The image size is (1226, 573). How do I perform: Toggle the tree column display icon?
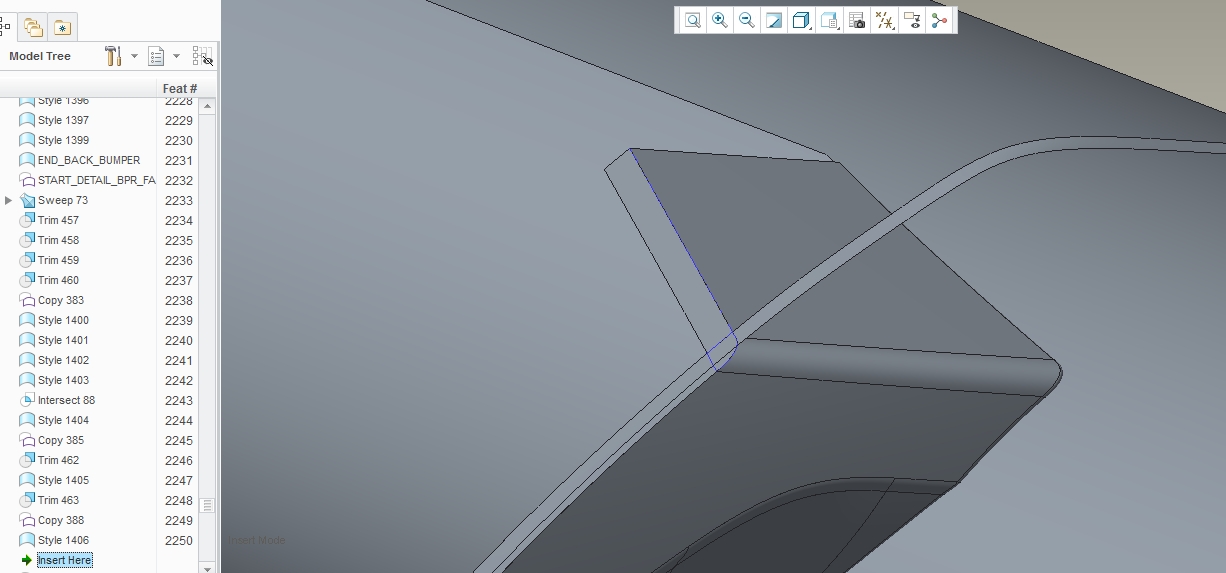point(202,56)
